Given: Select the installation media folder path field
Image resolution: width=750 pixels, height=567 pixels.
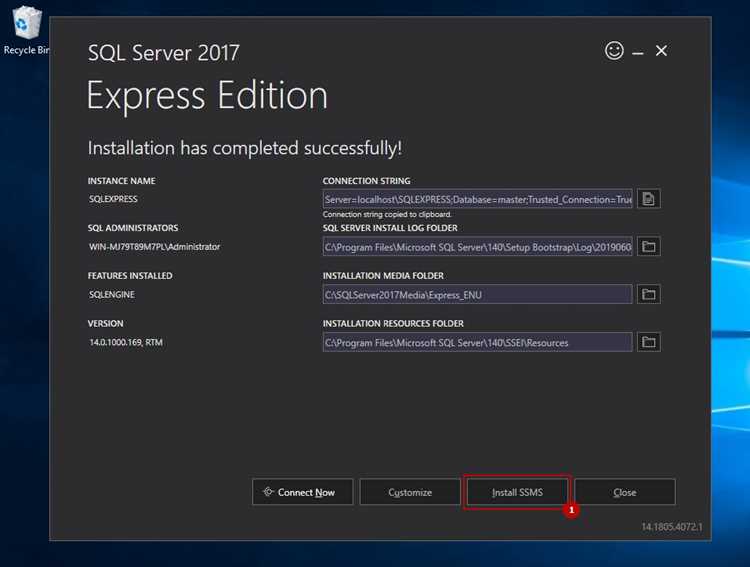Looking at the screenshot, I should [477, 294].
